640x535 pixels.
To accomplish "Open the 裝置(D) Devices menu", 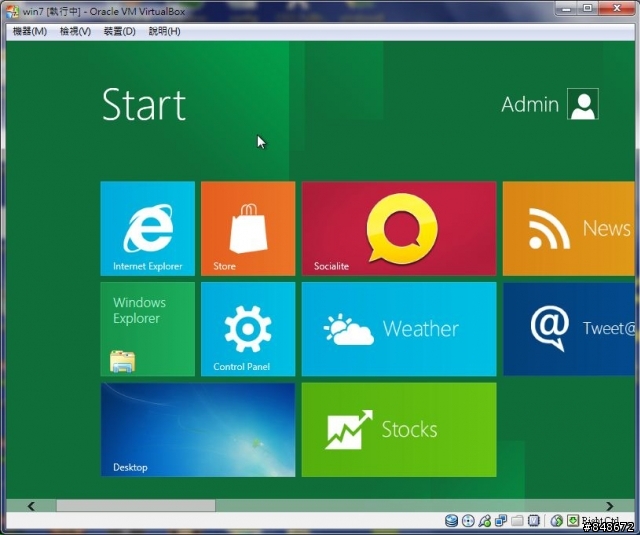I will click(119, 31).
